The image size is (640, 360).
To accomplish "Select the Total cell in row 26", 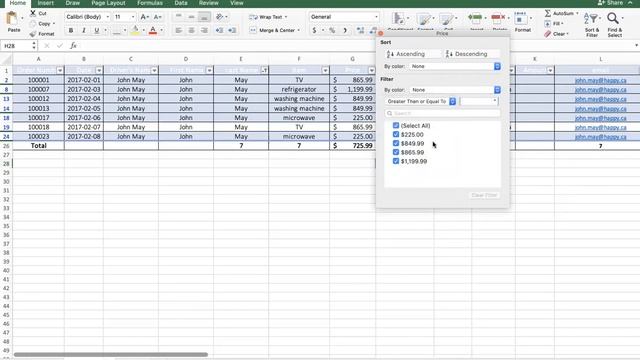I will coord(39,145).
